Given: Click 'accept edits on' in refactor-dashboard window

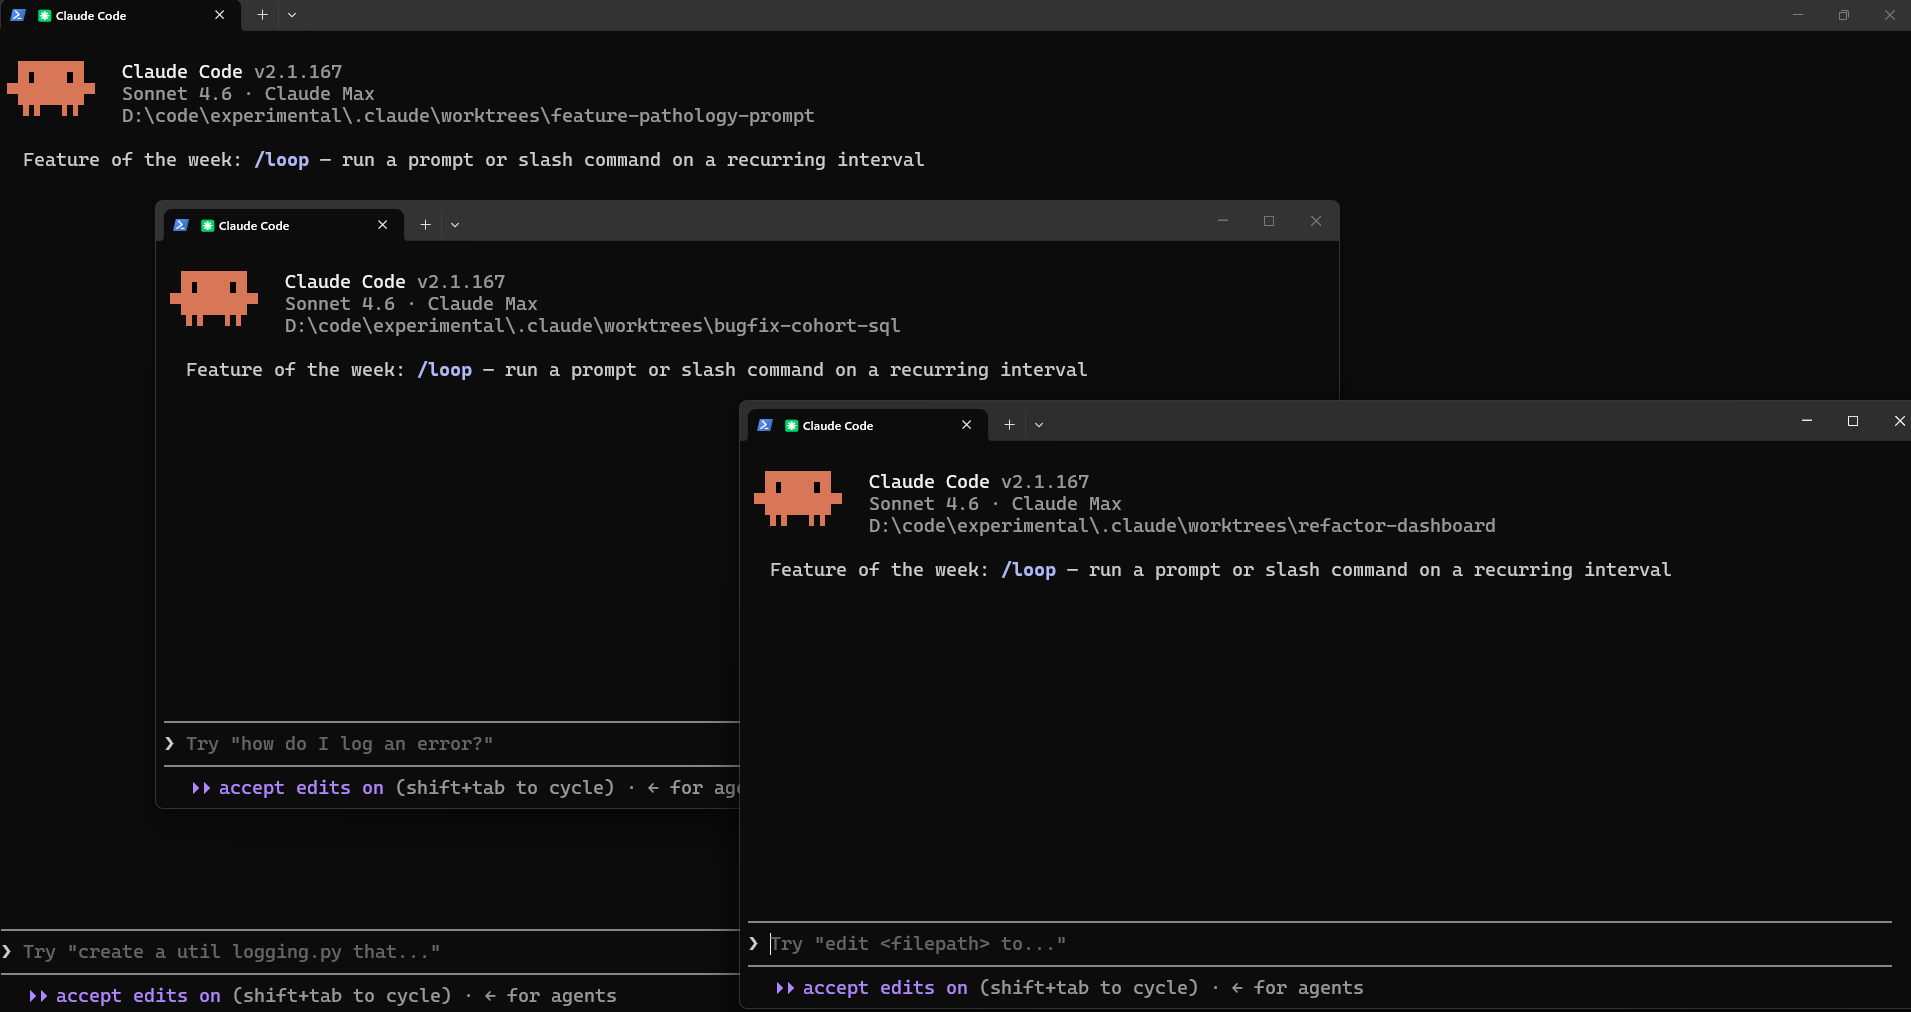Looking at the screenshot, I should click(x=885, y=988).
